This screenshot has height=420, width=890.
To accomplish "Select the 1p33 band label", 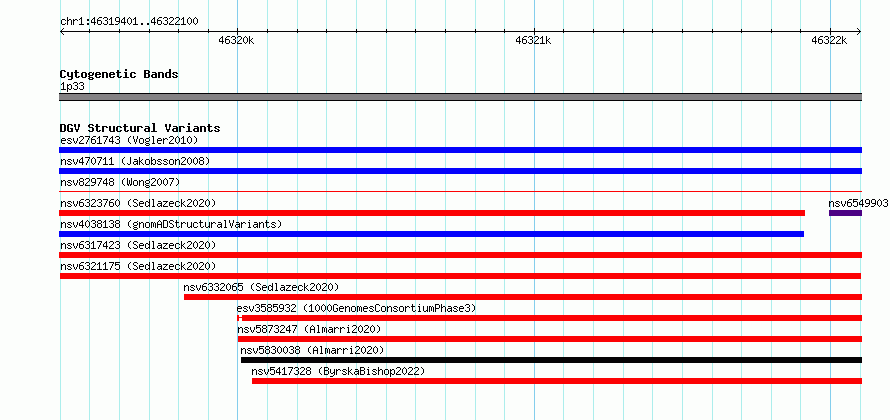I will coord(72,86).
